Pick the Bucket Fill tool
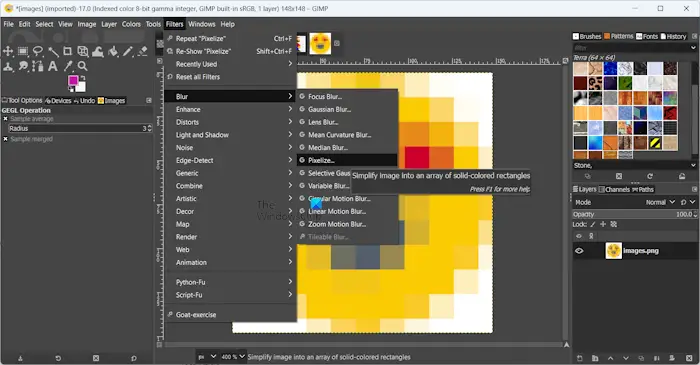The width and height of the screenshot is (700, 365). tap(113, 51)
